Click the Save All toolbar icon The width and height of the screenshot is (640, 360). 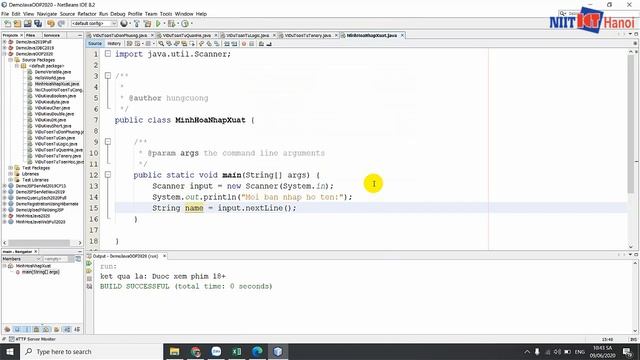point(38,24)
